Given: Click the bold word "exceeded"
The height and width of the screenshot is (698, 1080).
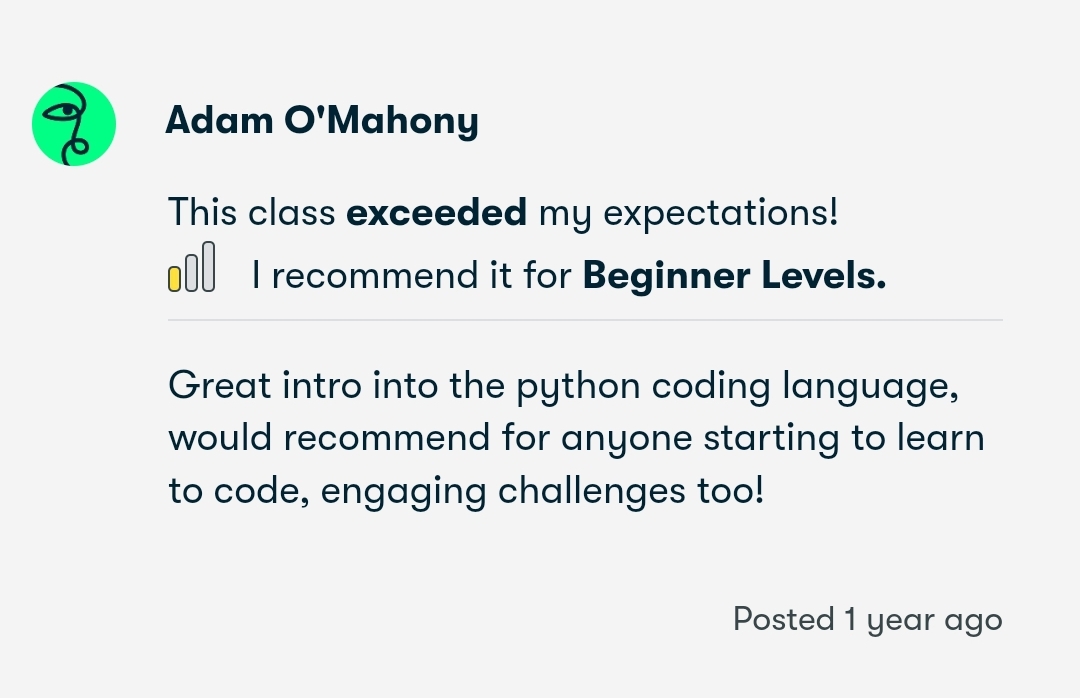Looking at the screenshot, I should coord(436,212).
